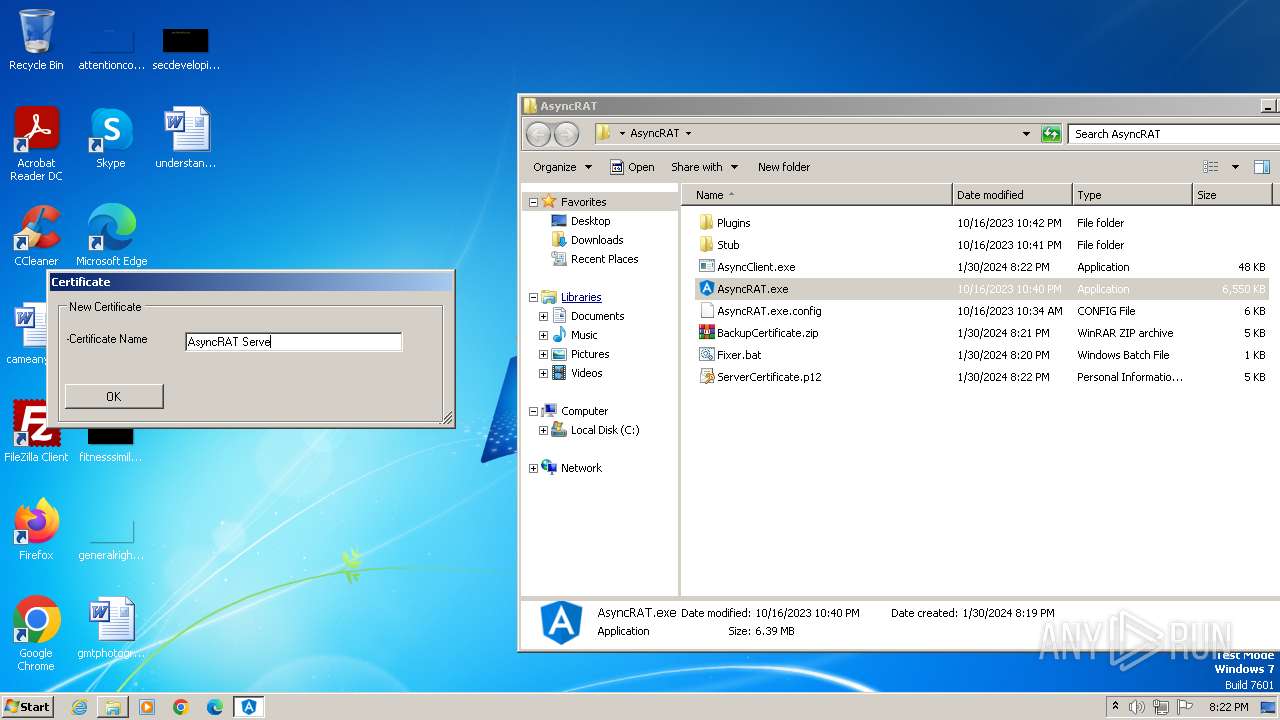Click the volume speaker tray icon
Viewport: 1280px width, 720px height.
click(x=1137, y=707)
